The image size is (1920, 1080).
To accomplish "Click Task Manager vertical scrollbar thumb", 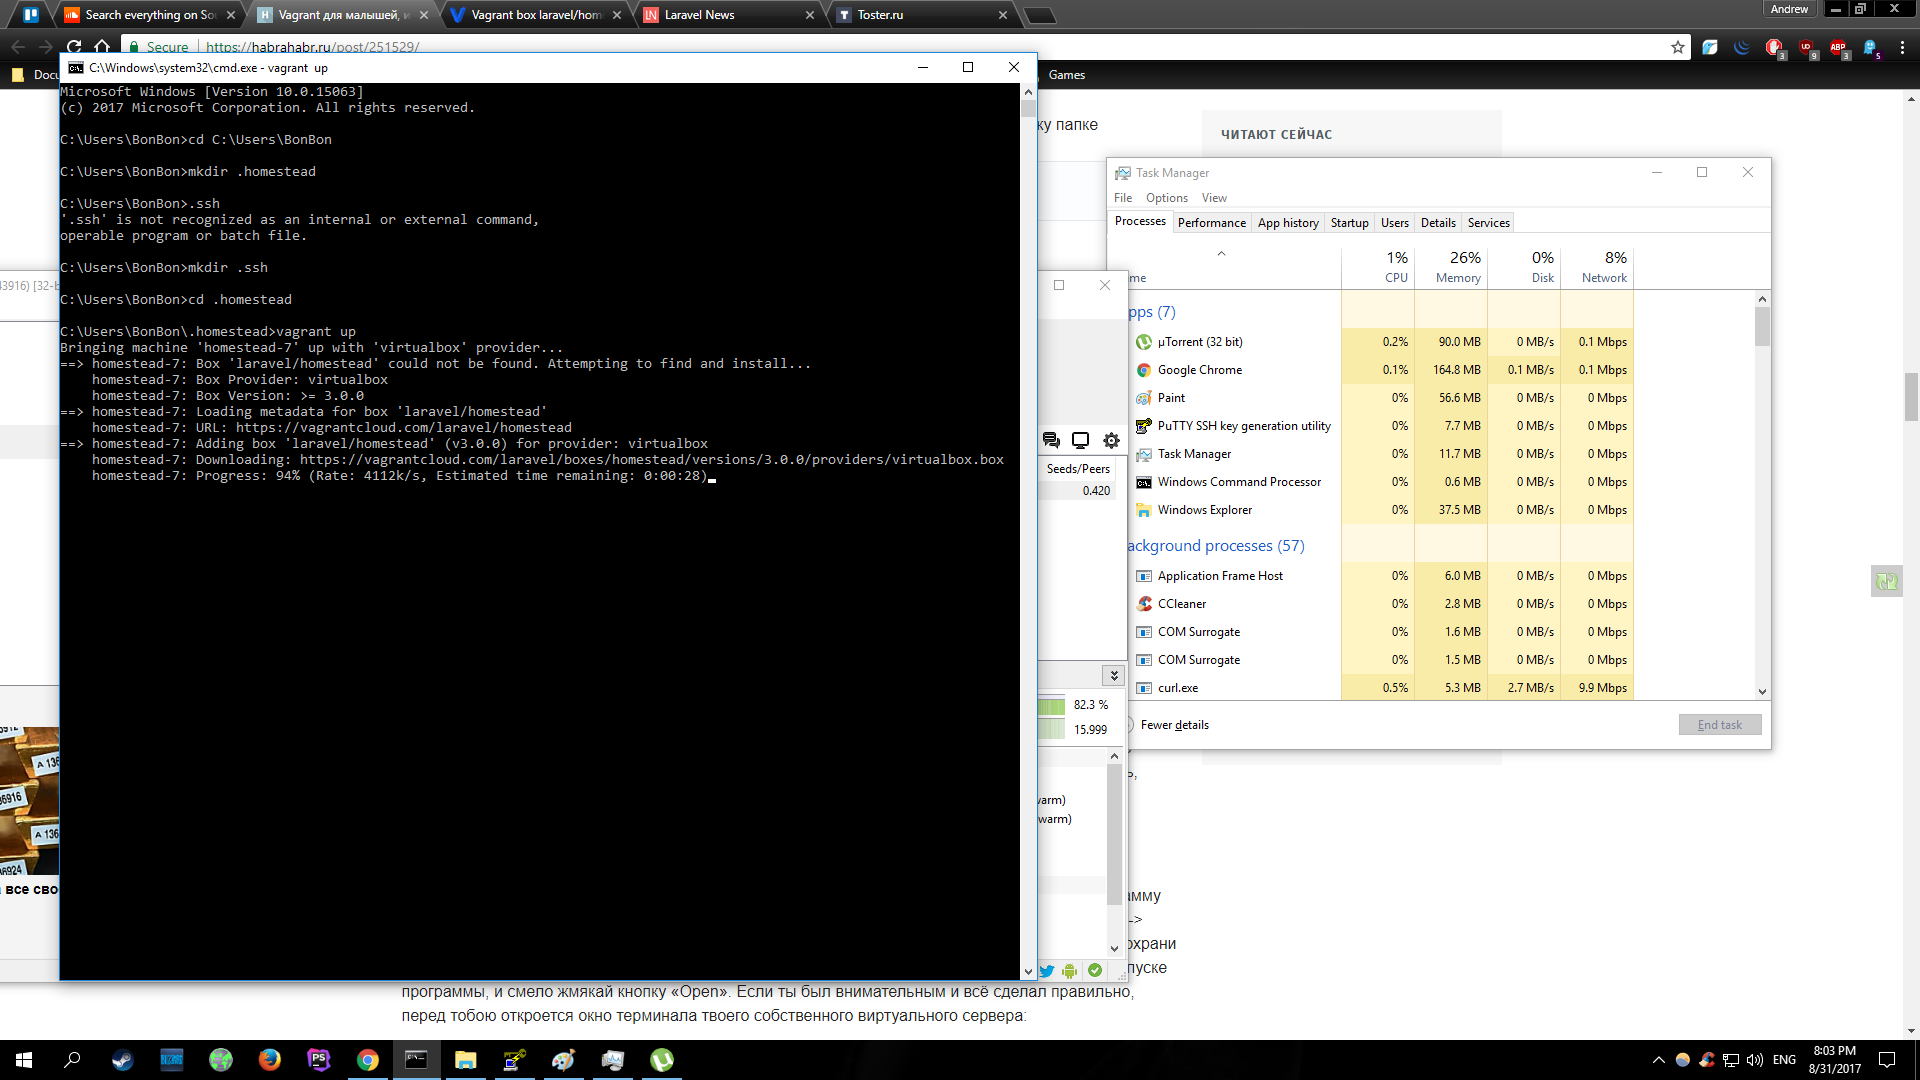I will [1762, 327].
